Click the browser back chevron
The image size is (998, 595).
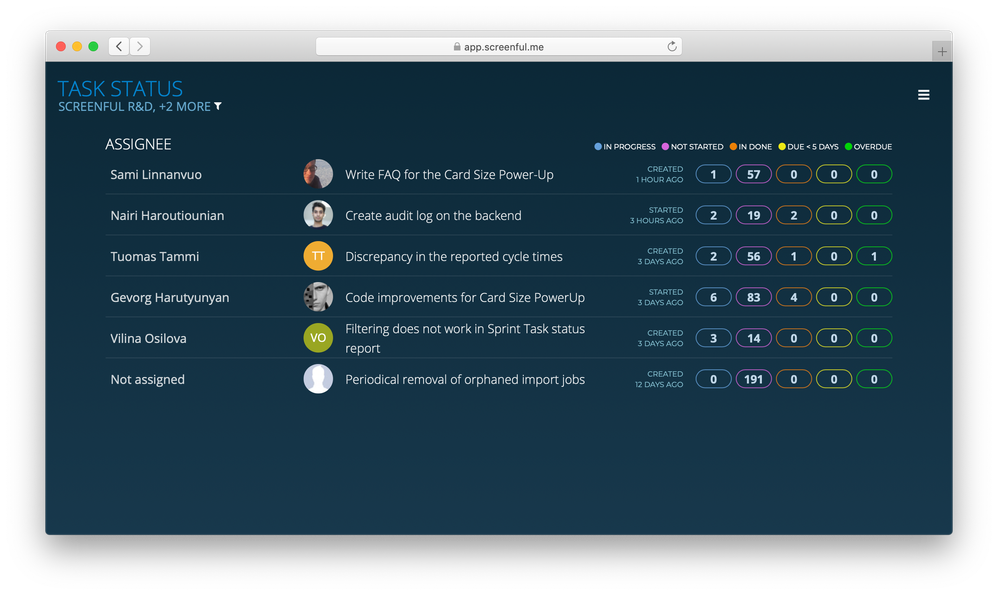(x=118, y=45)
